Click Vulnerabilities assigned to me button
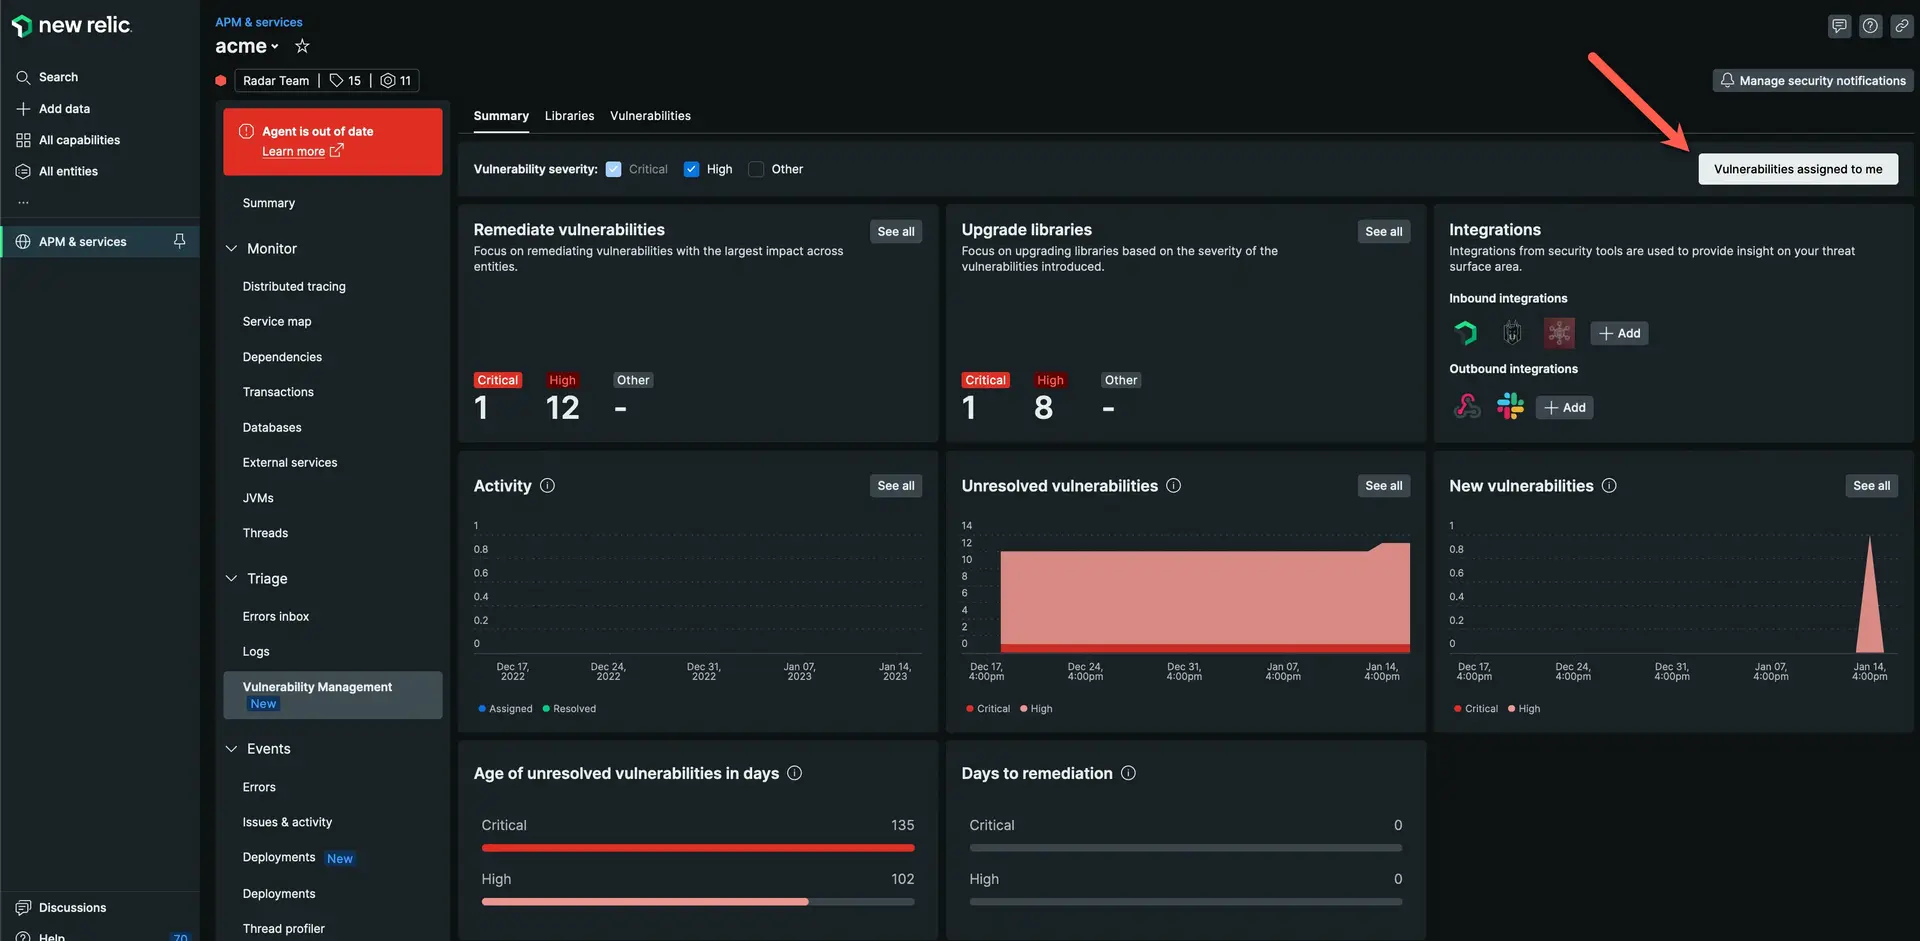This screenshot has height=941, width=1920. [1798, 169]
